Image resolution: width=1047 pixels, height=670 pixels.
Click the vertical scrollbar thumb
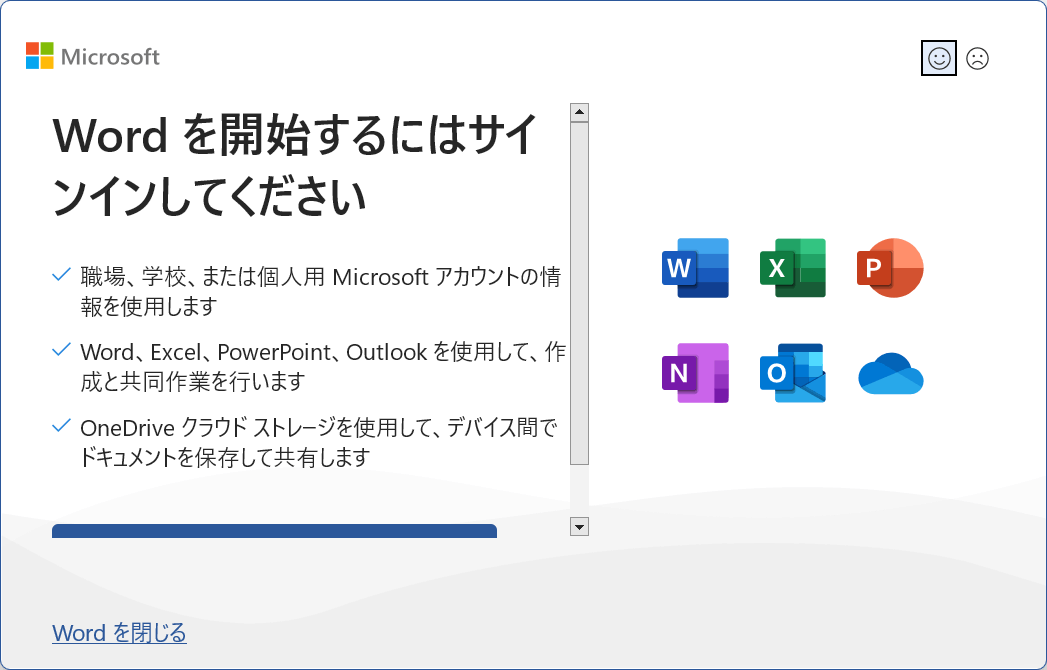click(x=579, y=293)
